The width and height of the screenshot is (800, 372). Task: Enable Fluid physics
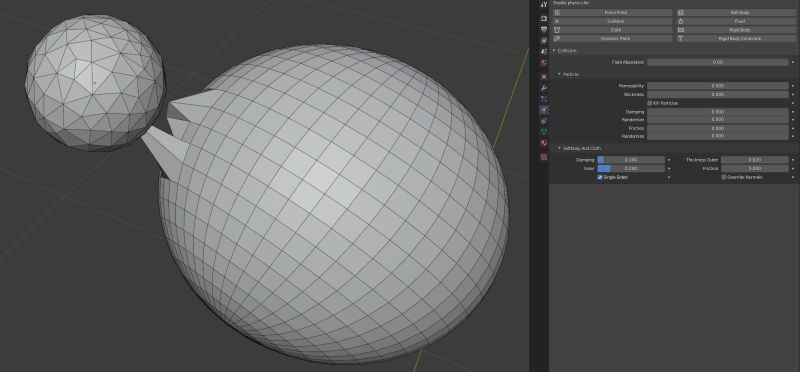click(x=736, y=21)
